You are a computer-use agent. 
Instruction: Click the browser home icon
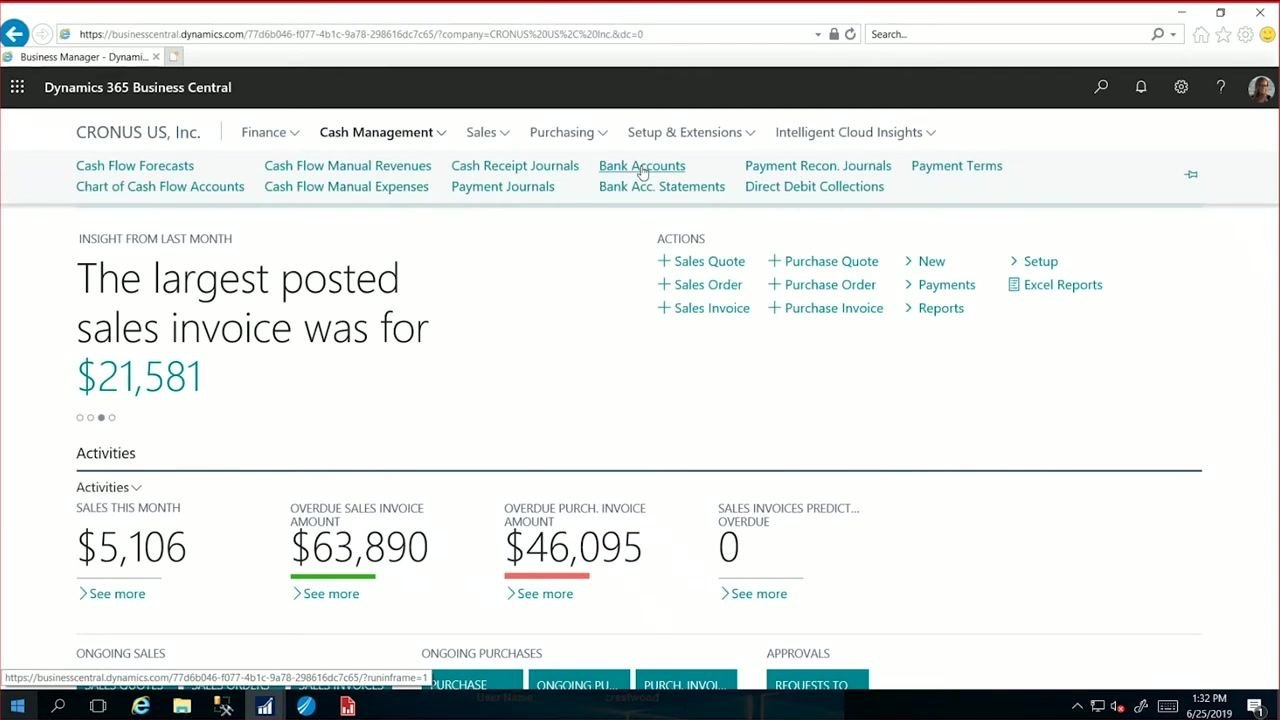[1201, 34]
